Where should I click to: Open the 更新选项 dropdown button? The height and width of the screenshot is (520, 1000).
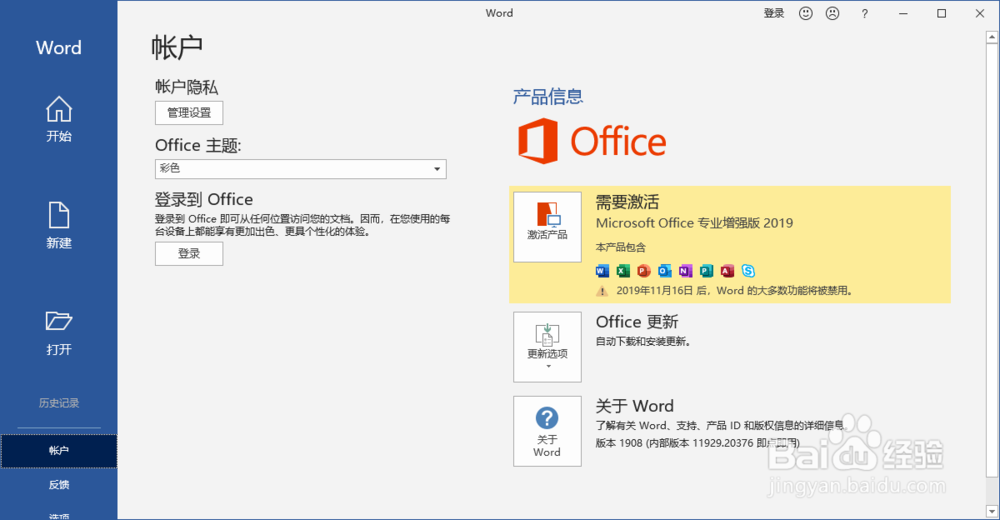(x=547, y=347)
